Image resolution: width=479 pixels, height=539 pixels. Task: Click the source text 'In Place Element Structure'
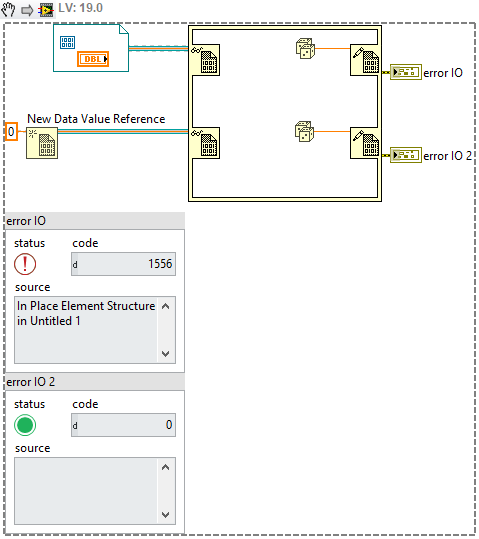[86, 306]
